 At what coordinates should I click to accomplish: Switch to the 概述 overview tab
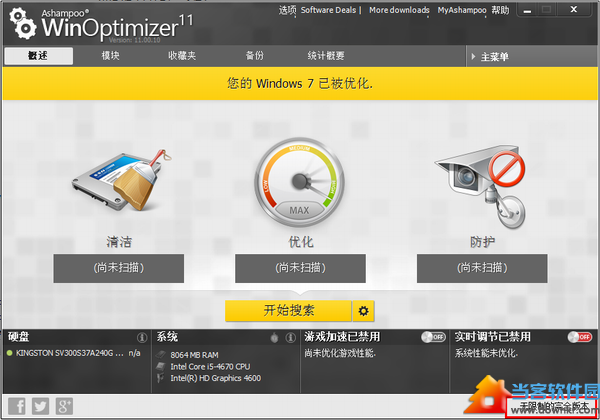38,56
